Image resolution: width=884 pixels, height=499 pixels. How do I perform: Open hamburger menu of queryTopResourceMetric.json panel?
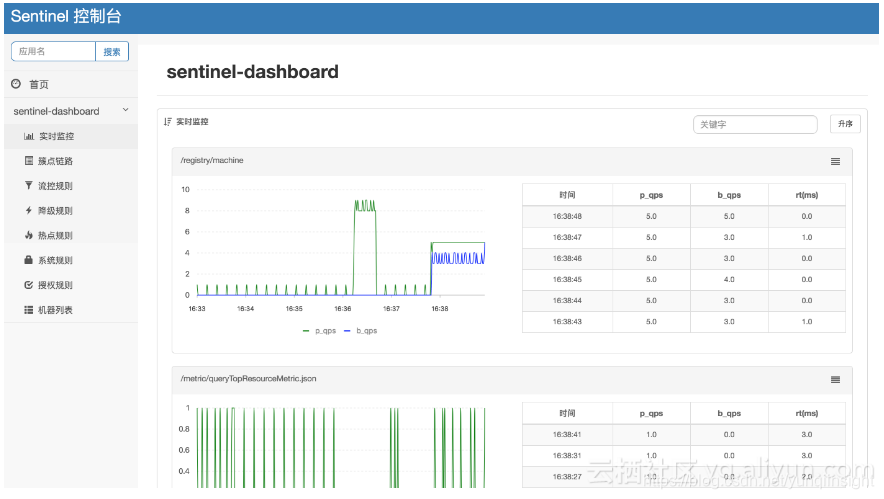coord(835,380)
